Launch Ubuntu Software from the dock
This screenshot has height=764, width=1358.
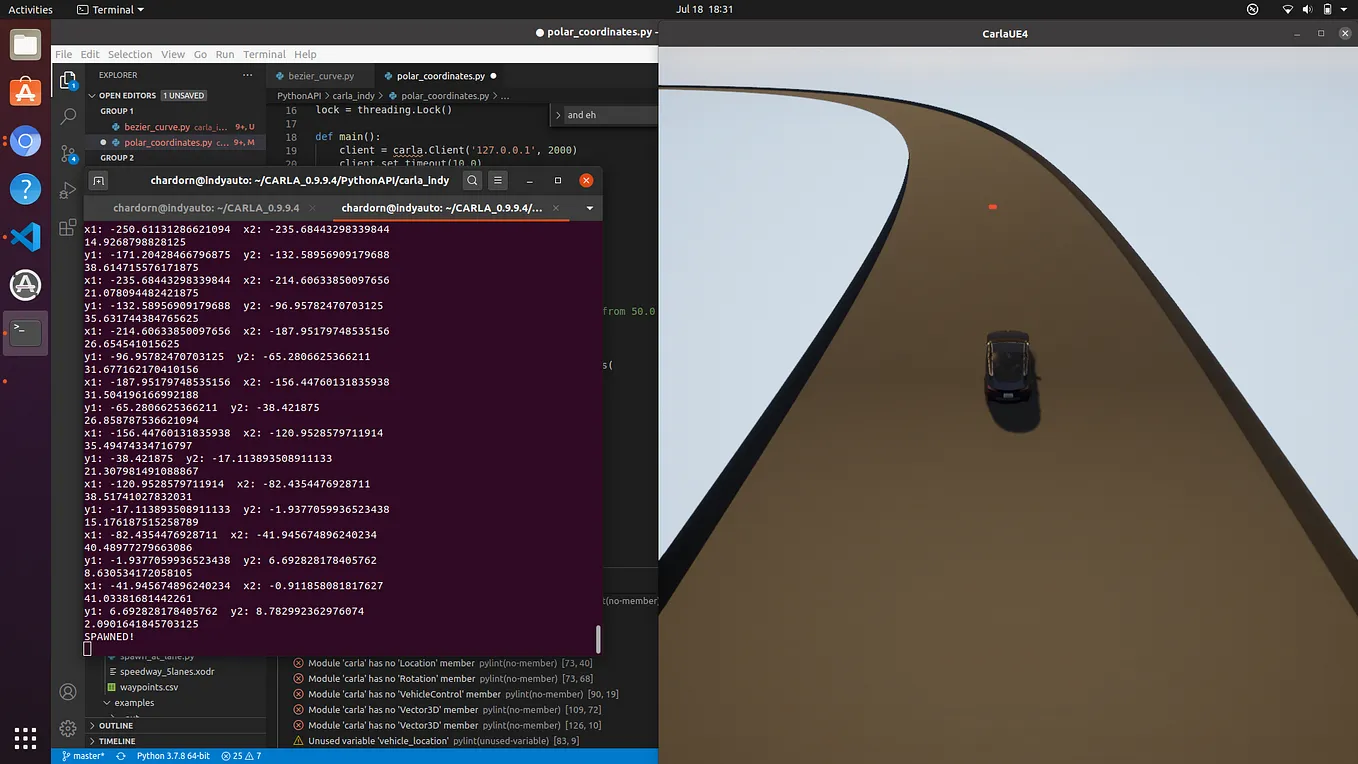coord(25,93)
